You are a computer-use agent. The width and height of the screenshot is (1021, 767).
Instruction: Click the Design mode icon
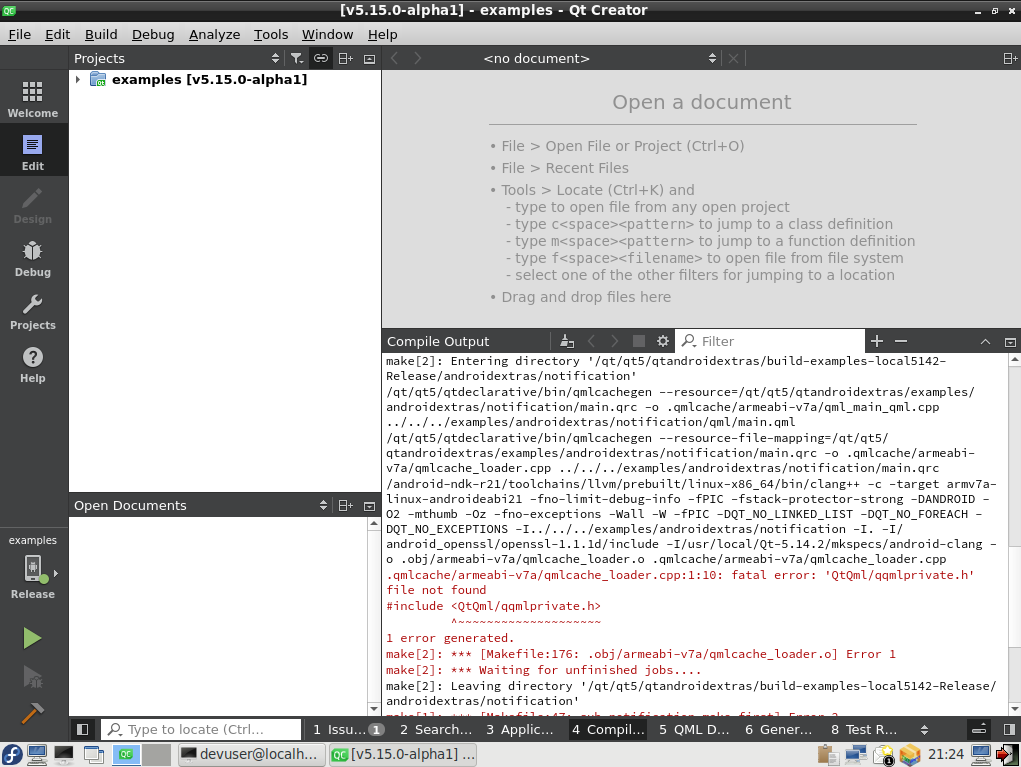(33, 205)
